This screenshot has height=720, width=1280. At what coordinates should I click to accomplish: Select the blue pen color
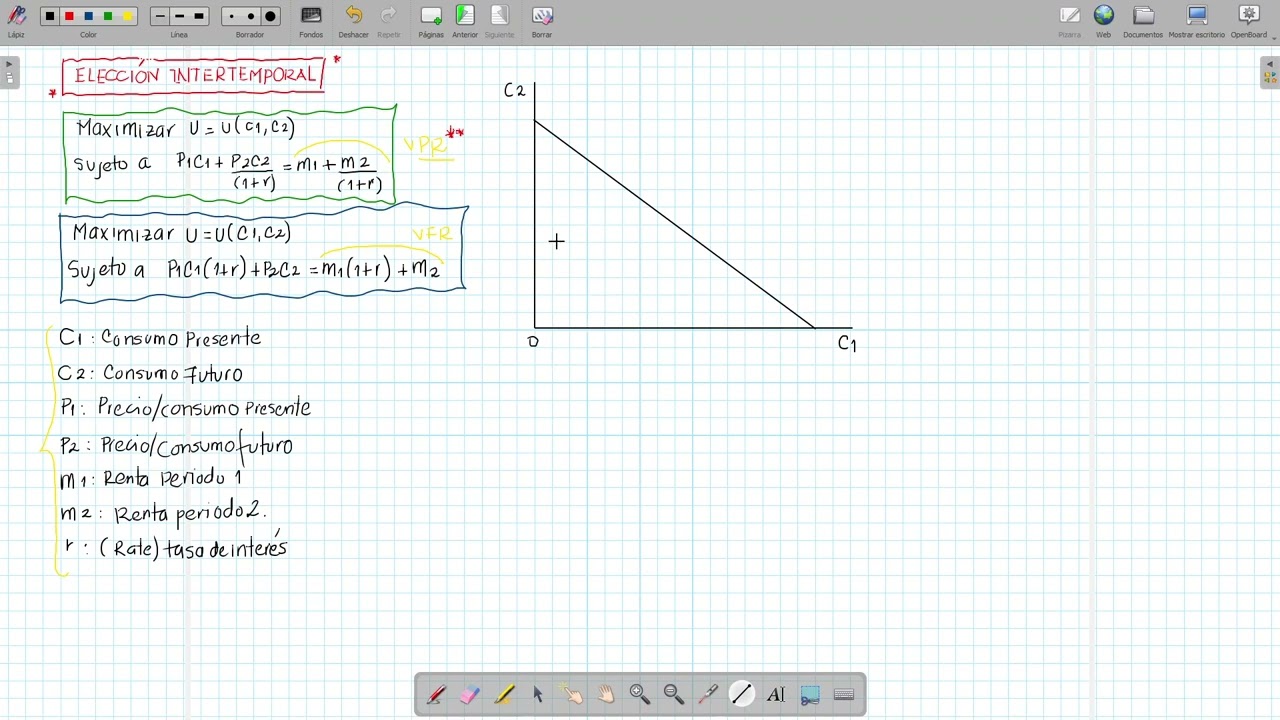coord(88,16)
